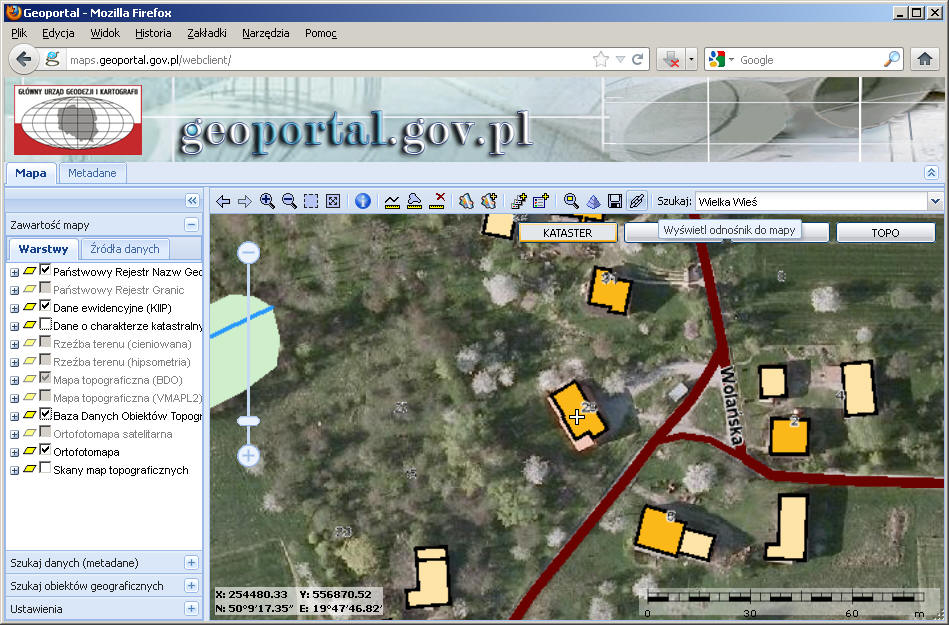Zoom in with the map slider plus button
Screen dimensions: 949x625
click(248, 455)
